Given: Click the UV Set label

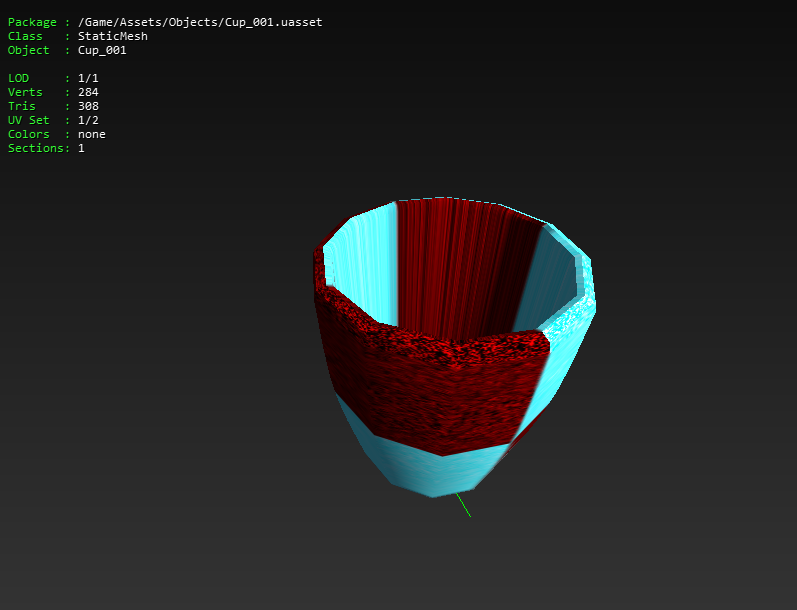Looking at the screenshot, I should pyautogui.click(x=28, y=120).
